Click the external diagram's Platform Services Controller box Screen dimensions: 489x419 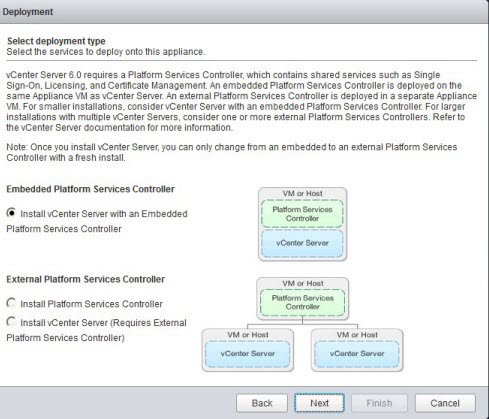coord(302,302)
